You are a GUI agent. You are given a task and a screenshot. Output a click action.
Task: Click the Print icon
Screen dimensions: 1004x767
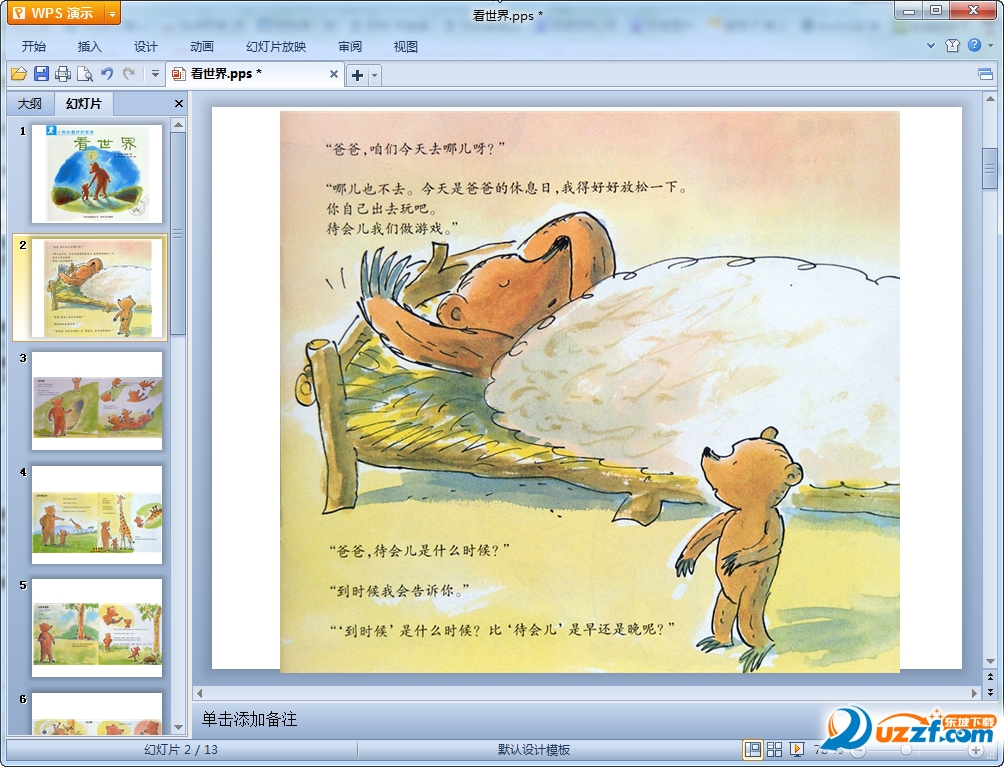[x=63, y=74]
